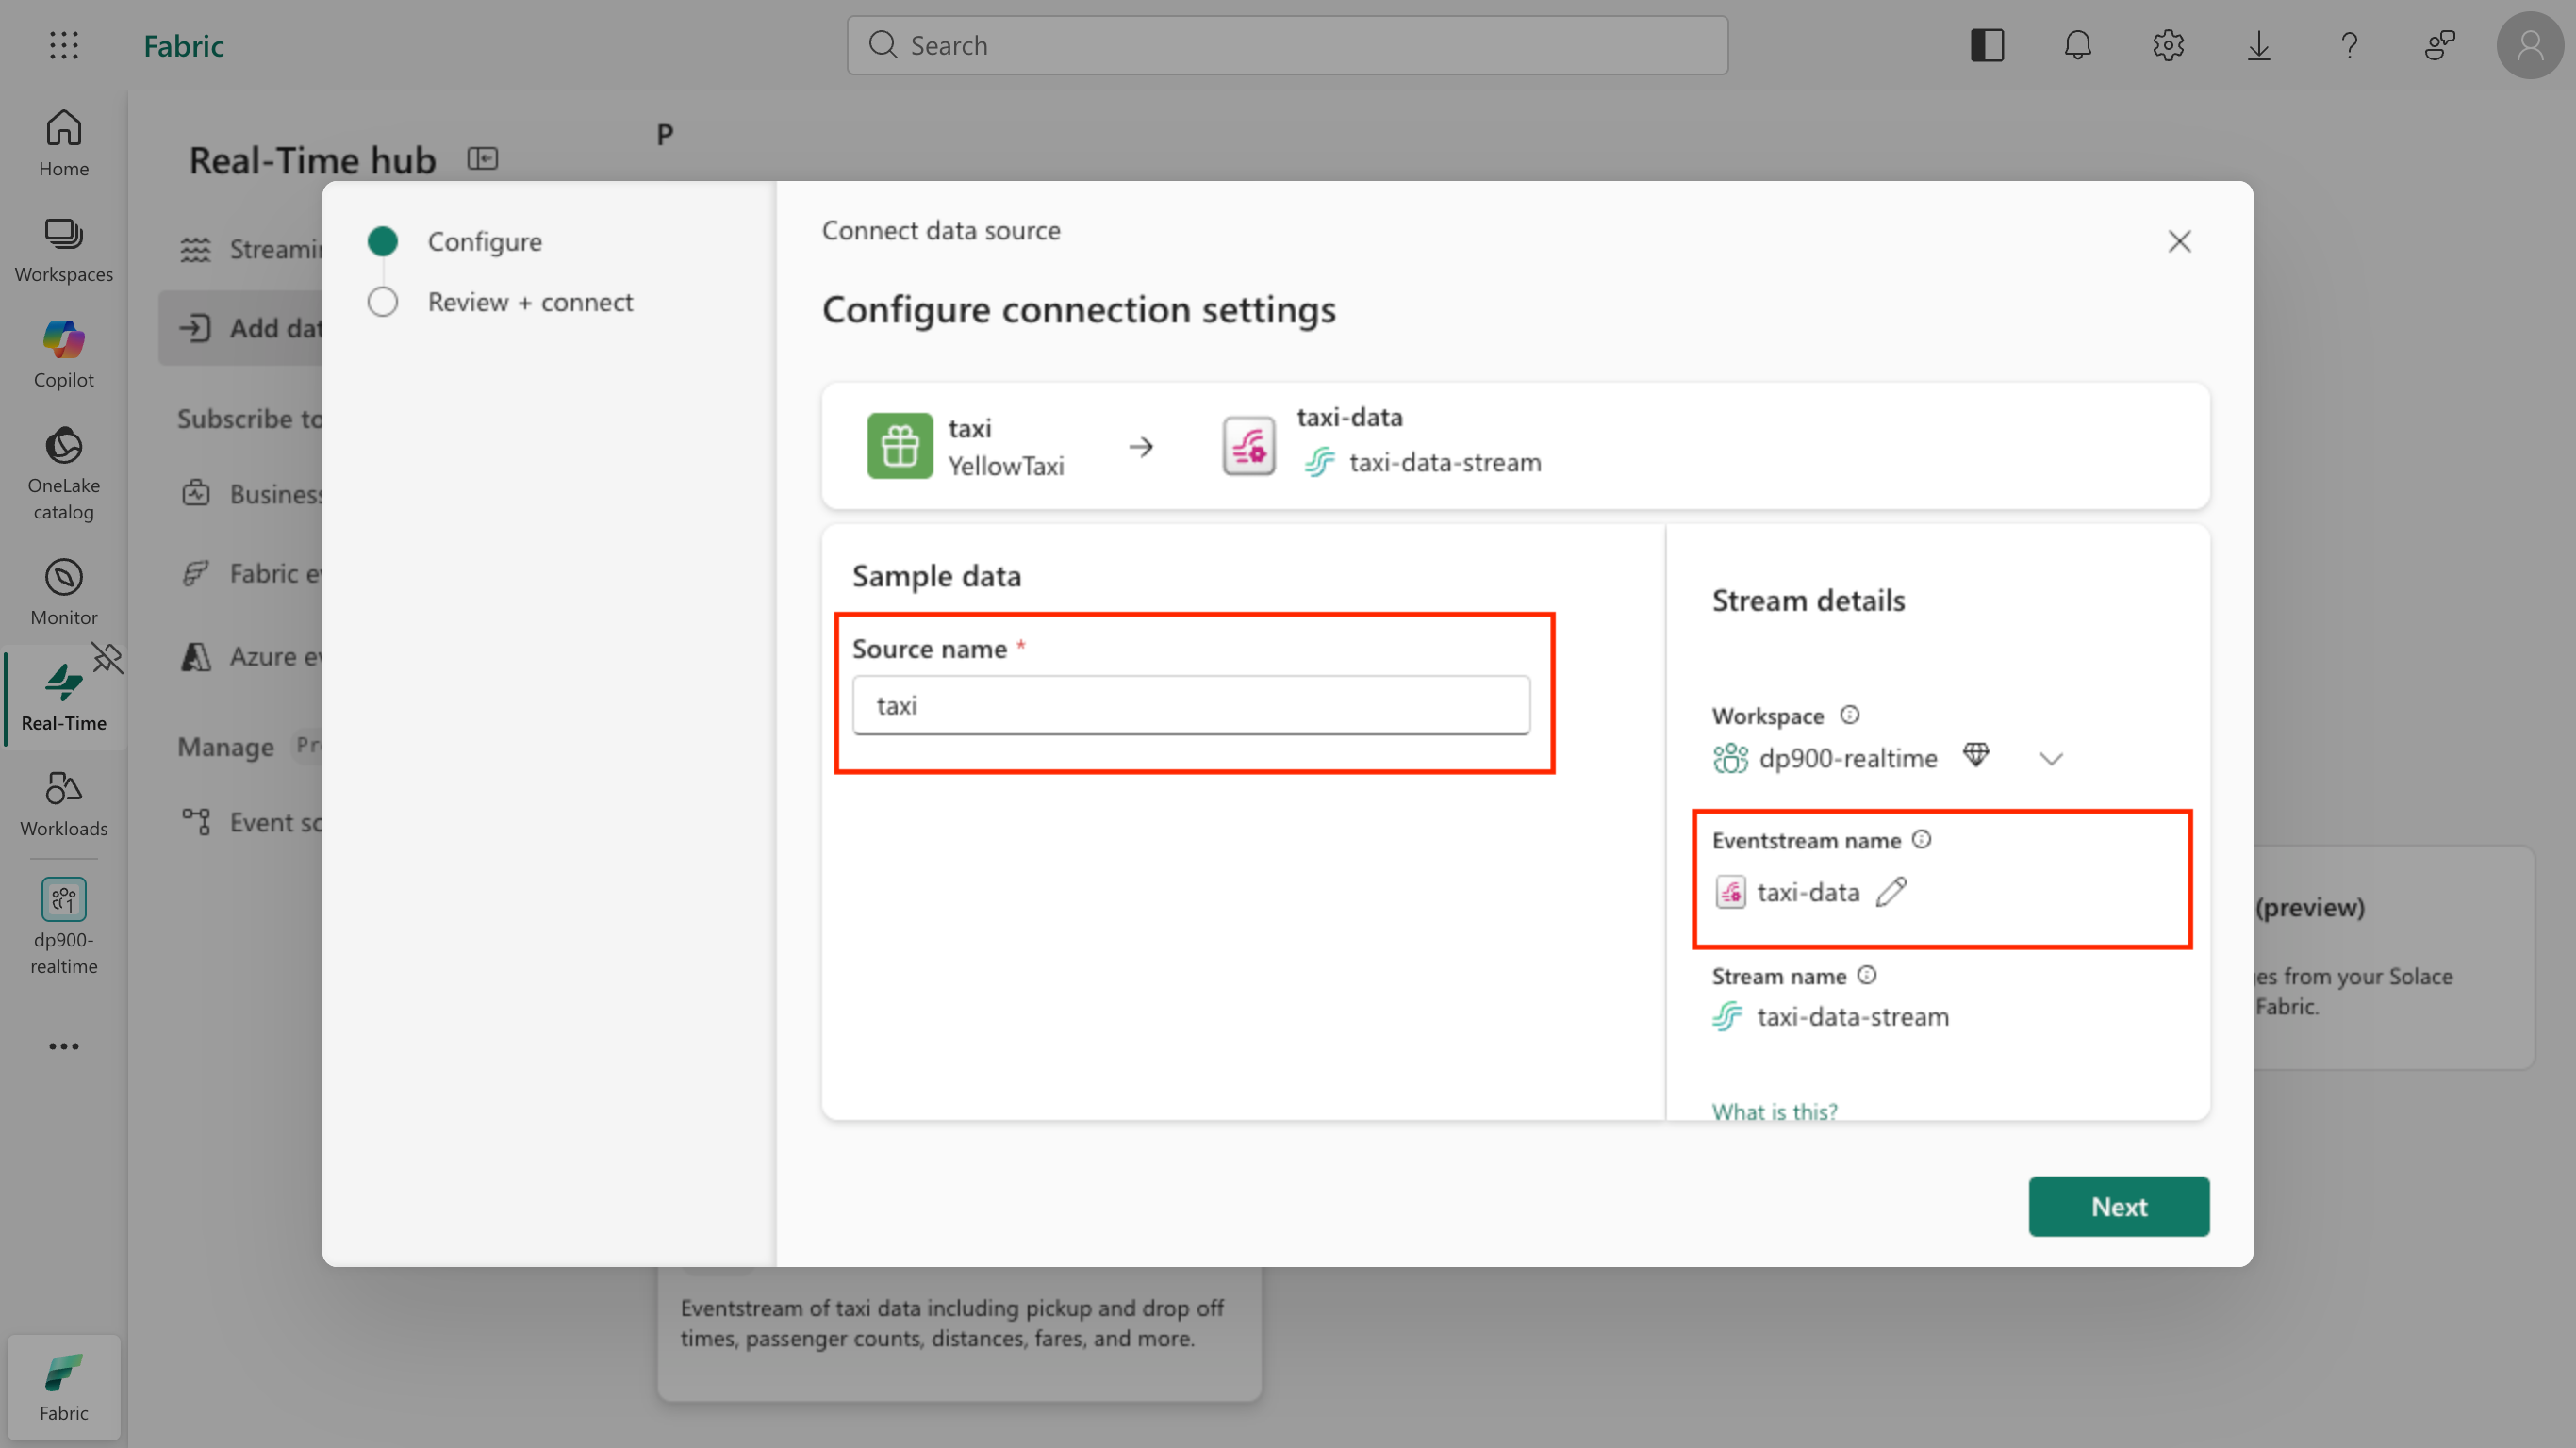
Task: Open the notifications bell
Action: 2078,45
